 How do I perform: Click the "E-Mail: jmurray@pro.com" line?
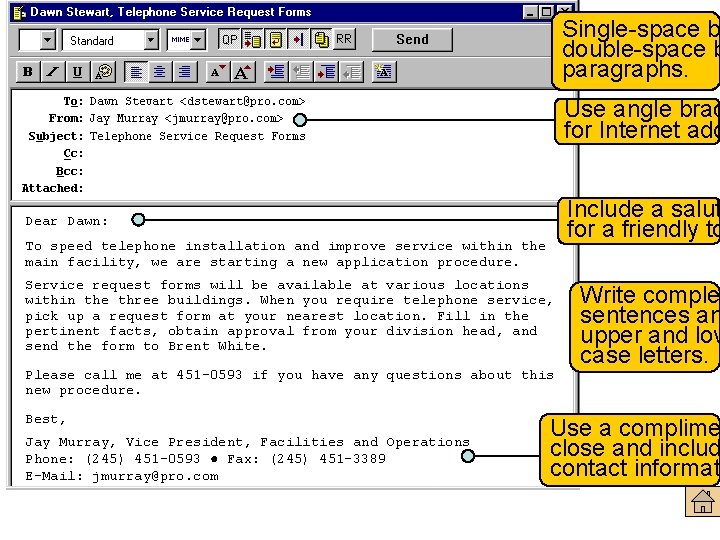(122, 476)
